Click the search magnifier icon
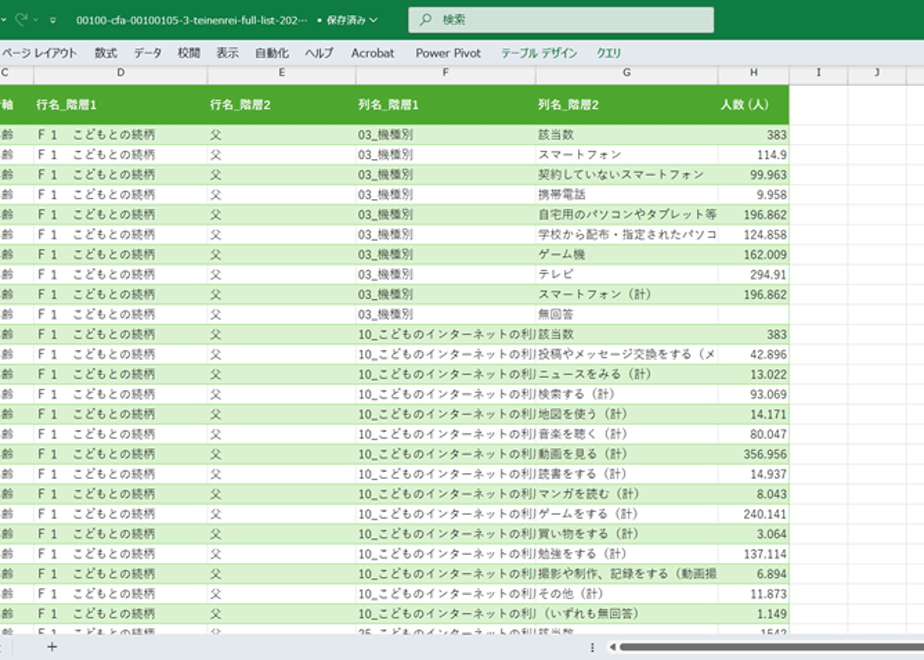The image size is (924, 660). (425, 20)
